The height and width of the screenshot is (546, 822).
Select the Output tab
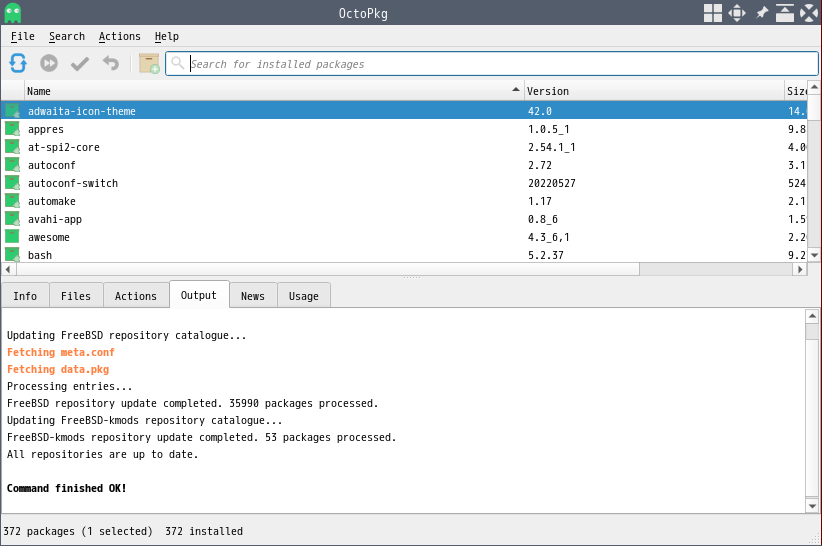pos(199,295)
